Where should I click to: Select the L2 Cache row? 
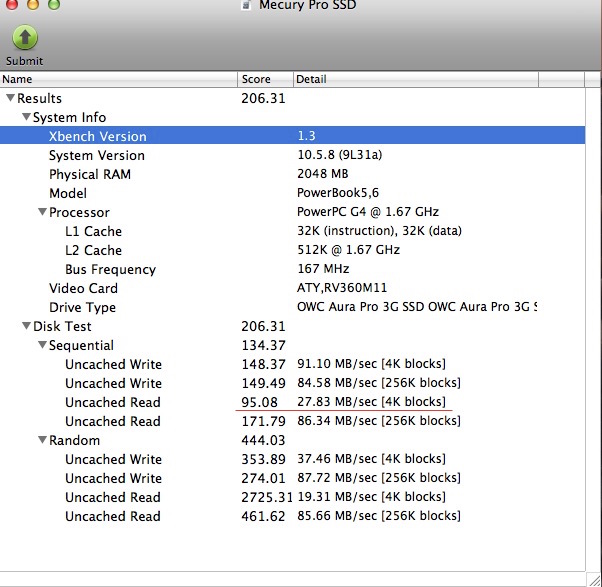coord(293,250)
